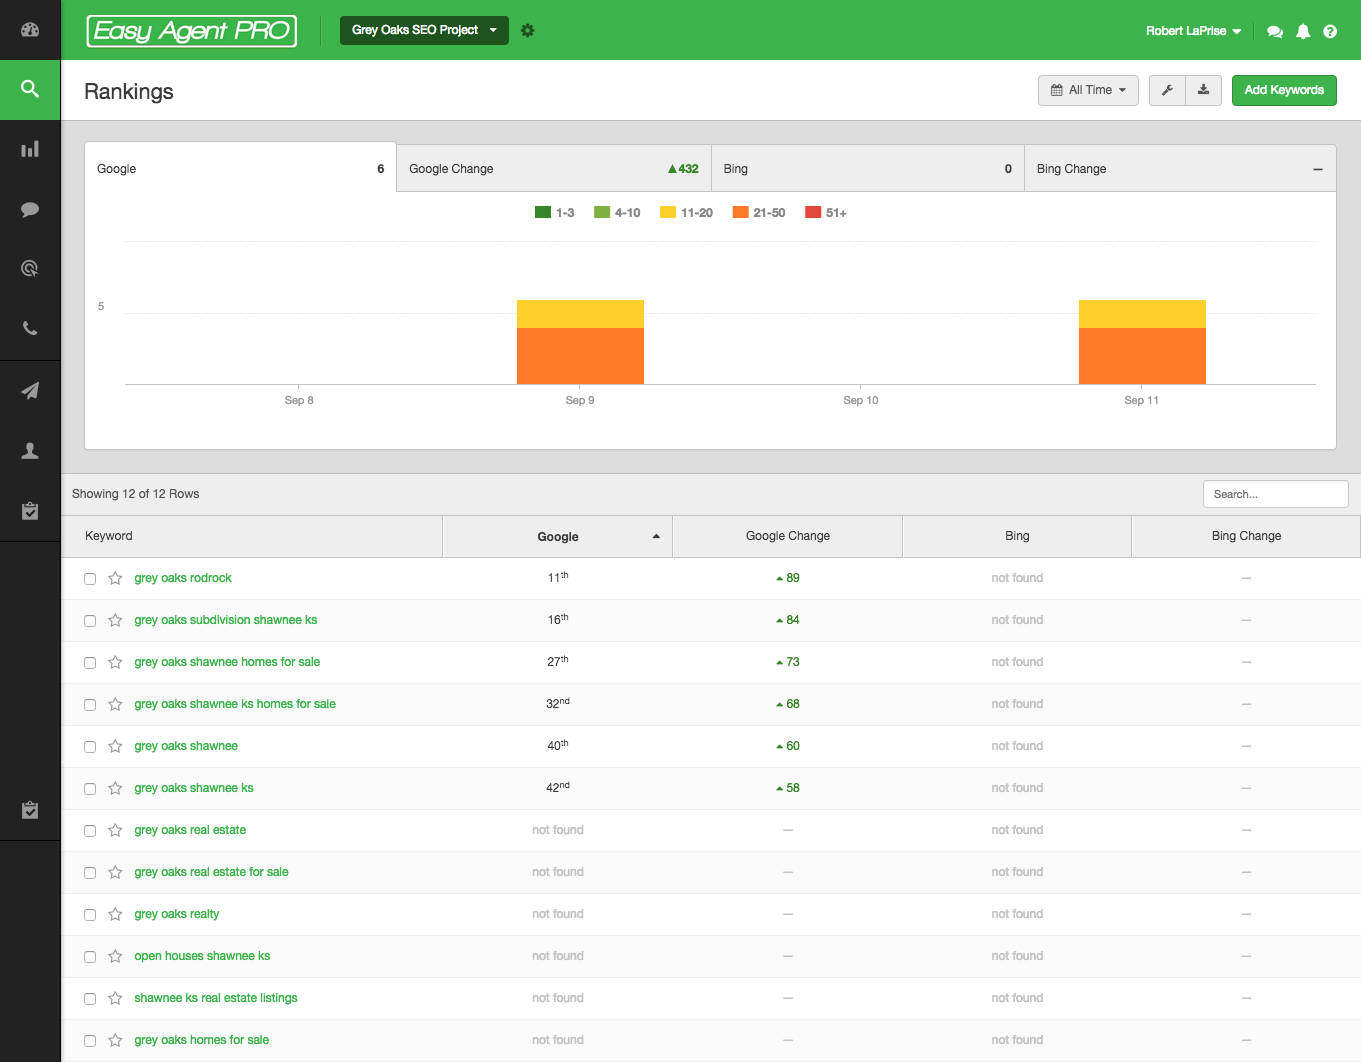
Task: Star the grey oaks shawnee keyword
Action: coord(115,746)
